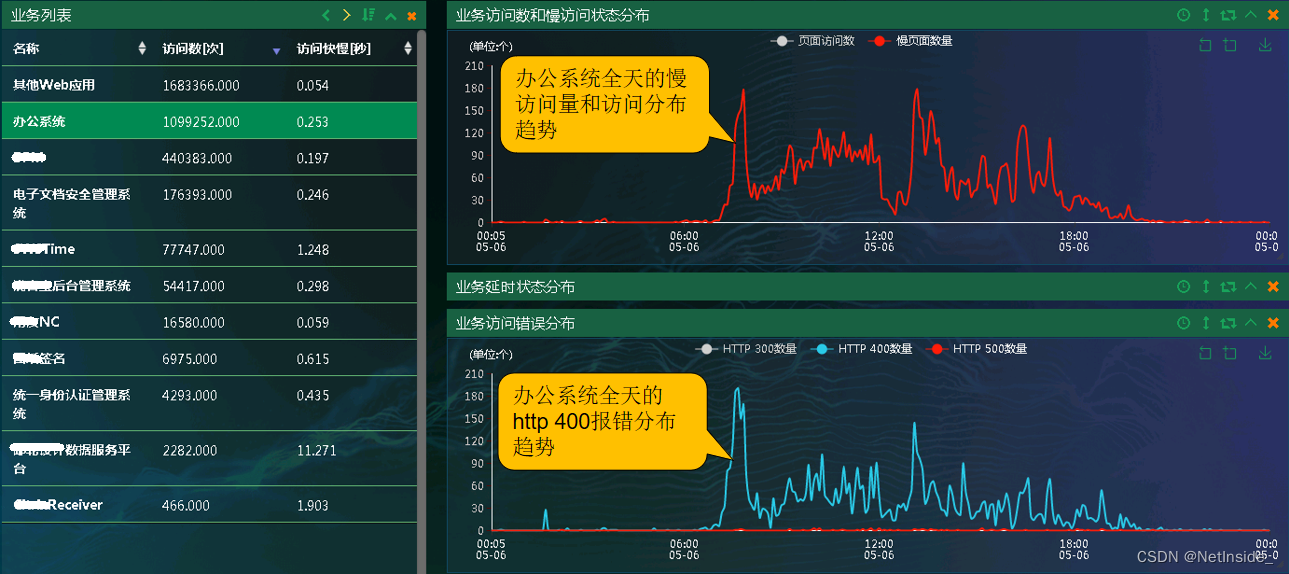Select the row ending with 数据服务平台
Image resolution: width=1289 pixels, height=574 pixels.
pyautogui.click(x=209, y=459)
